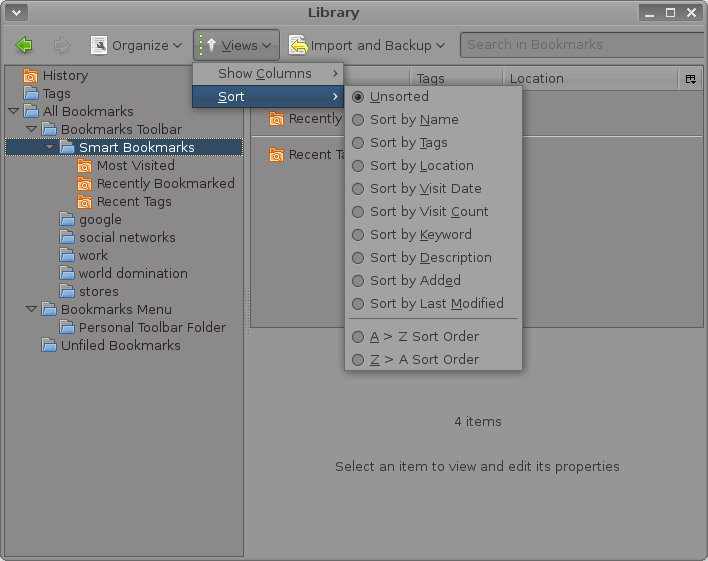This screenshot has height=561, width=708.
Task: Click the Recent Tags icon in tree
Action: [84, 201]
